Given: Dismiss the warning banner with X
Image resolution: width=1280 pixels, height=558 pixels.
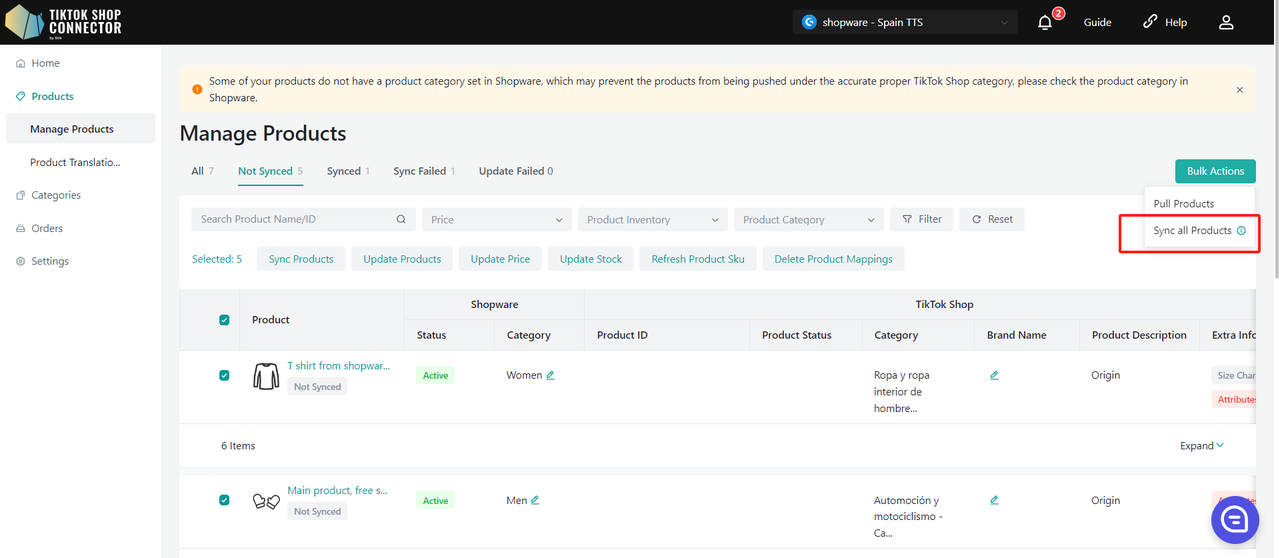Looking at the screenshot, I should (x=1240, y=90).
